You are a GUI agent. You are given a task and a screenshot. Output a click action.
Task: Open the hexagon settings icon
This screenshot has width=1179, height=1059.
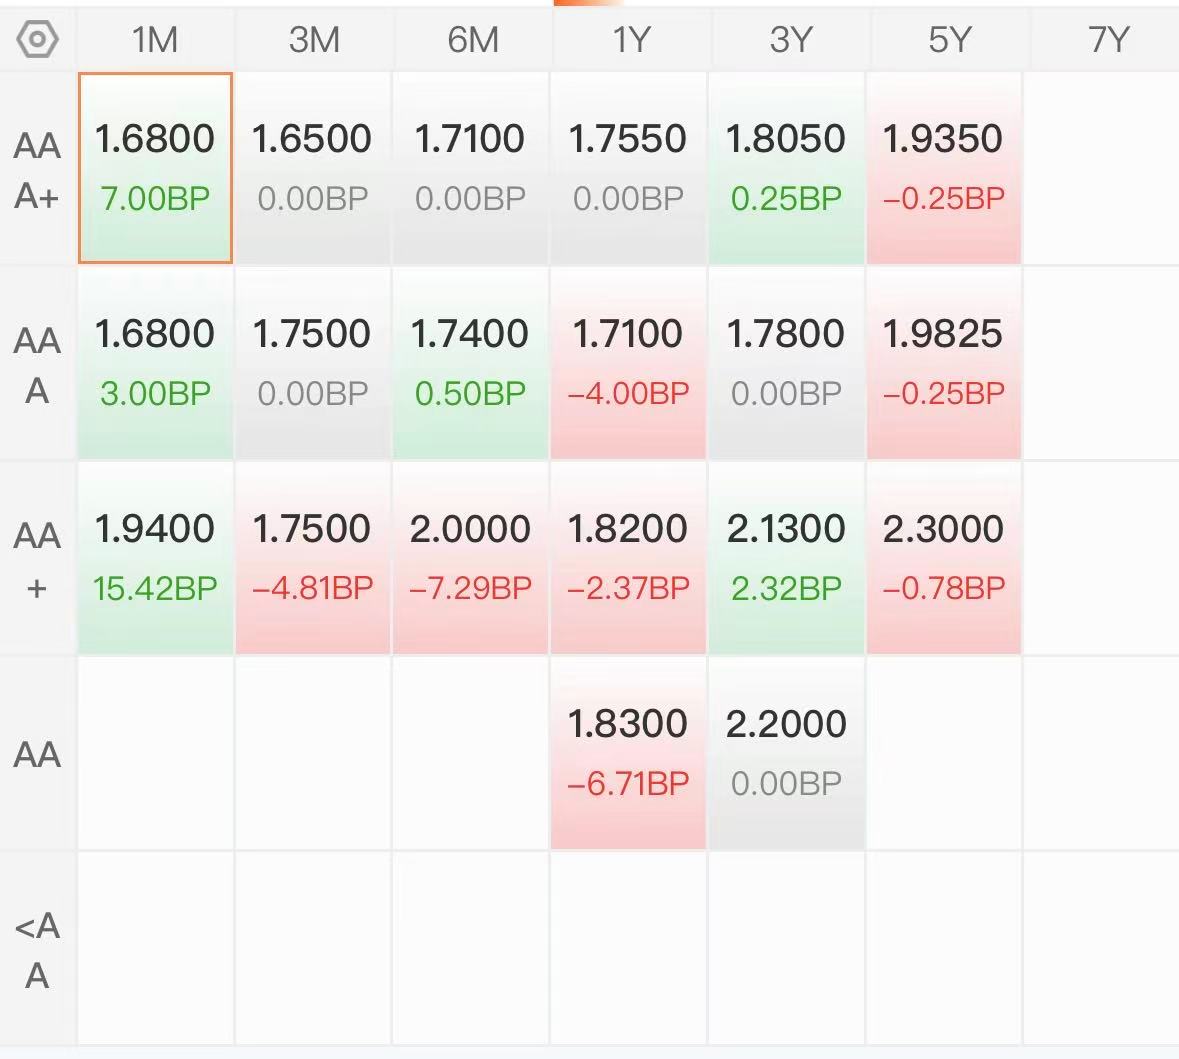coord(38,40)
